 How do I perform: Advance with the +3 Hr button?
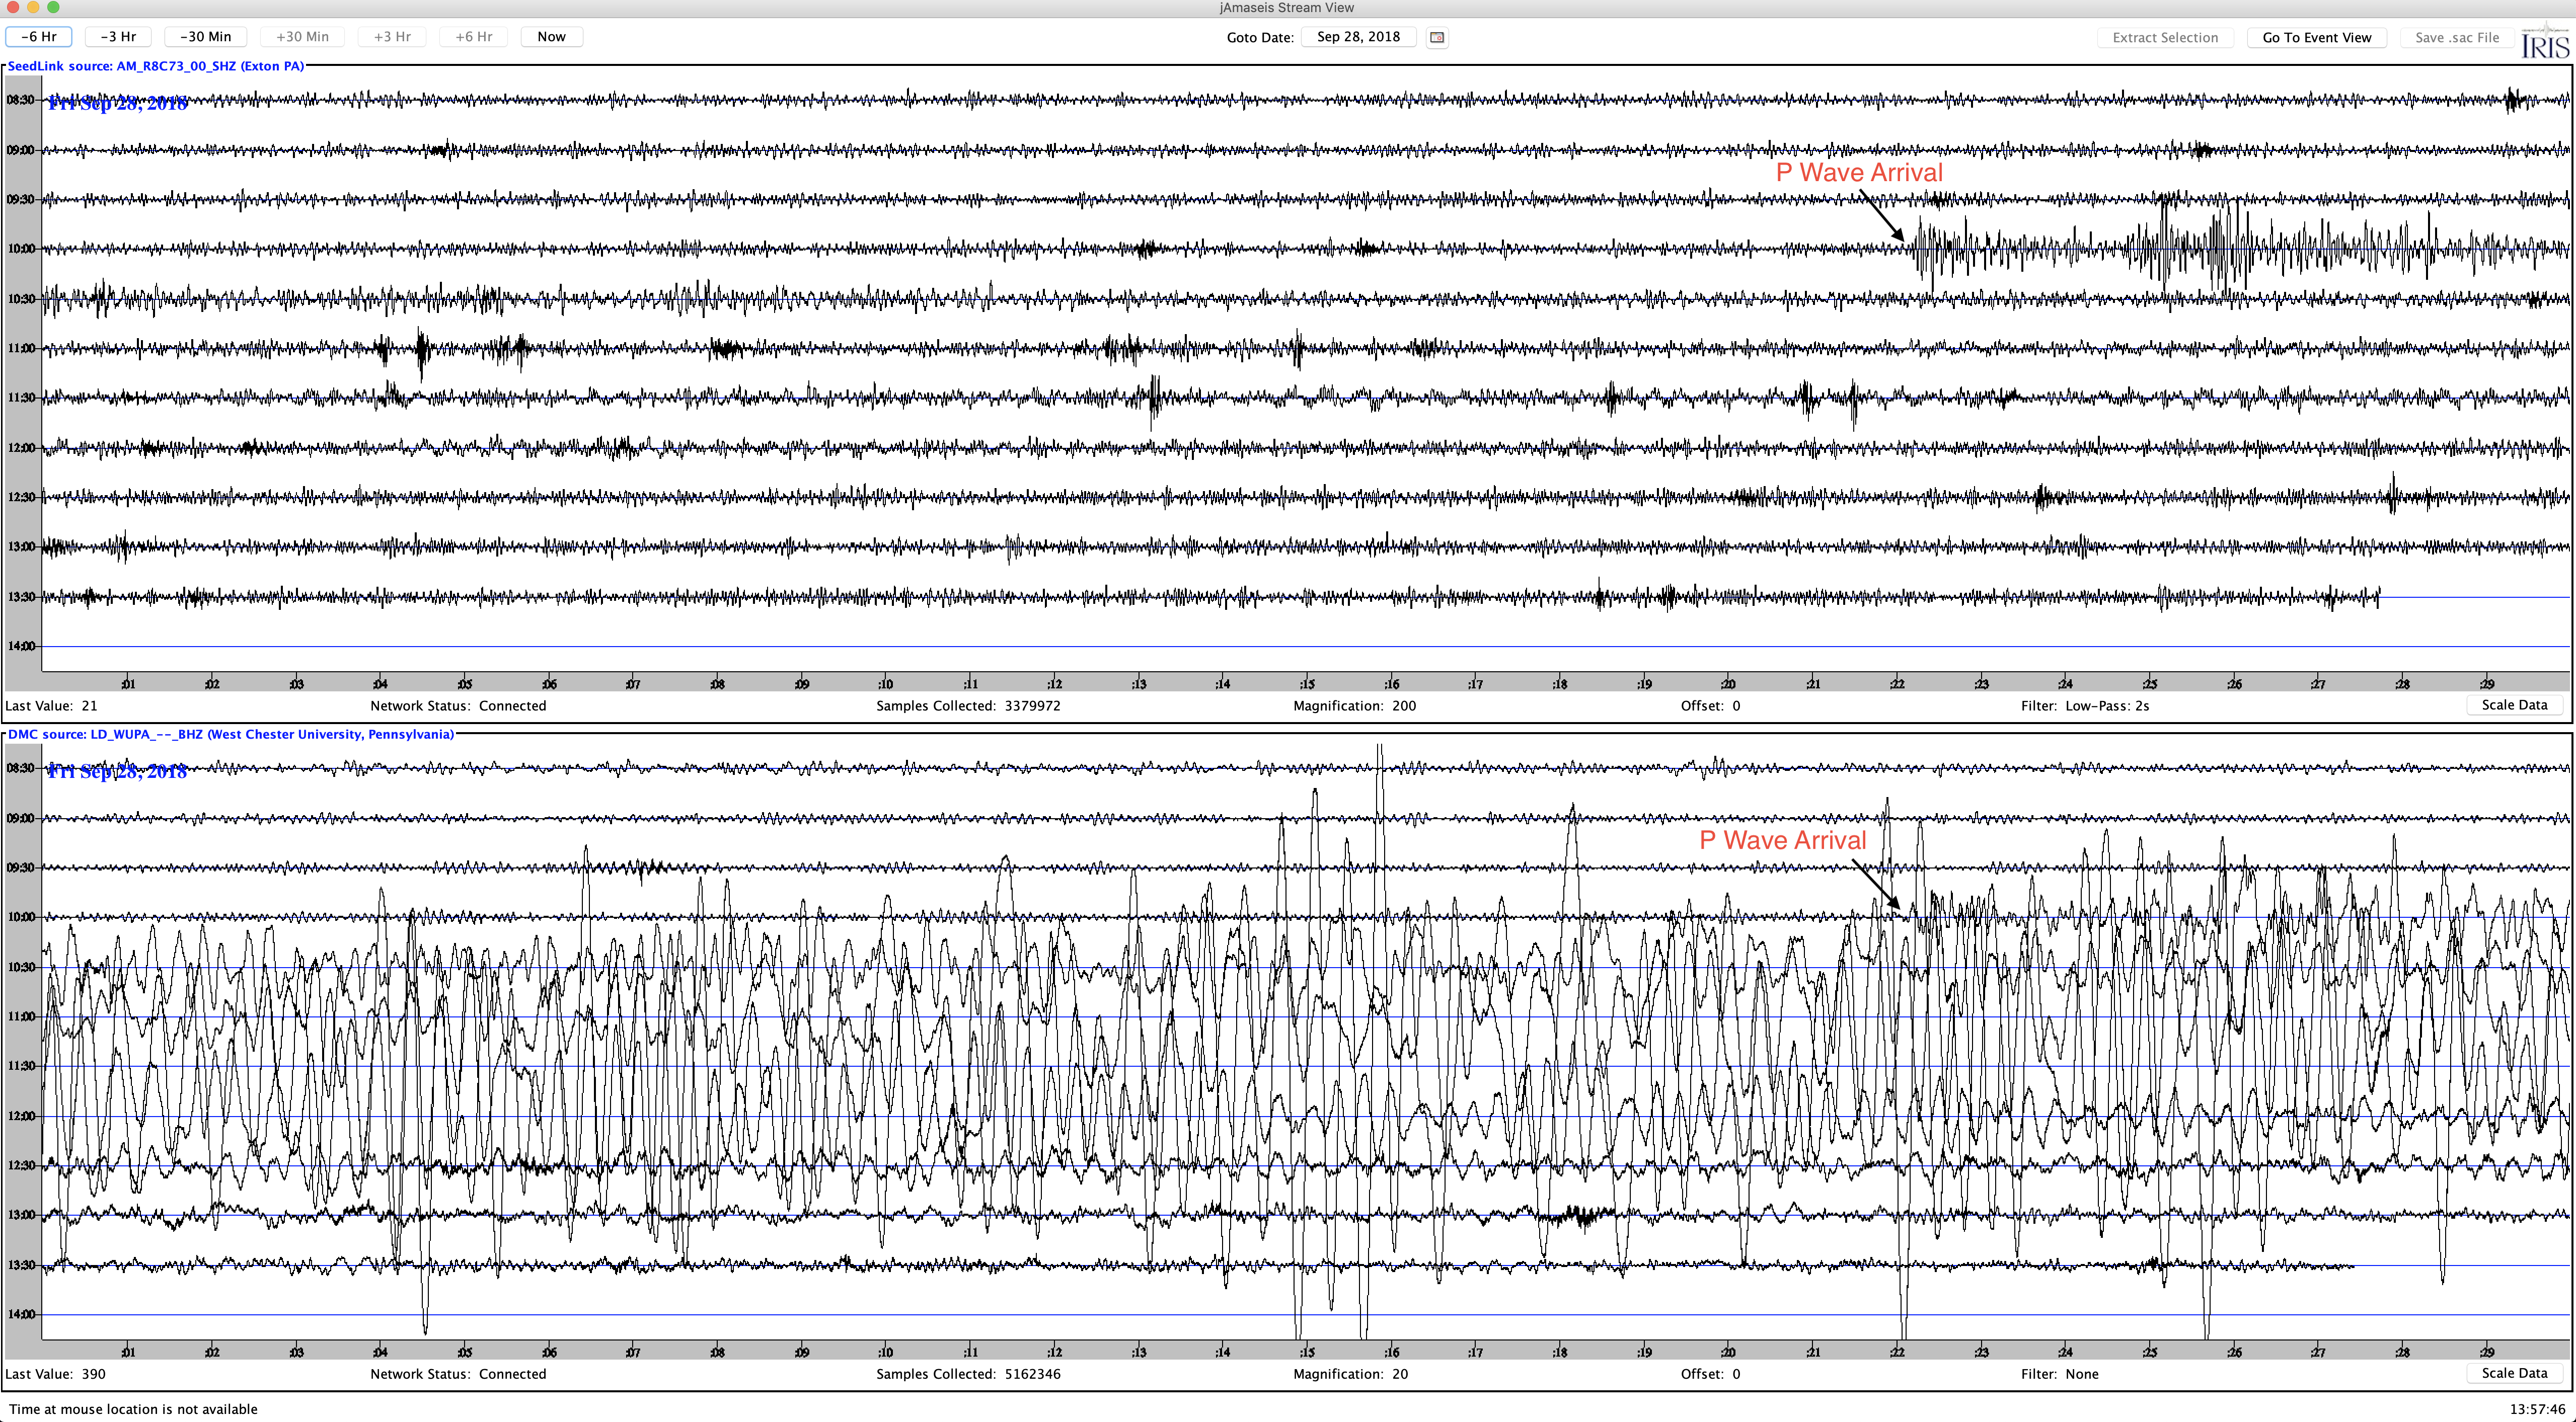click(x=392, y=37)
